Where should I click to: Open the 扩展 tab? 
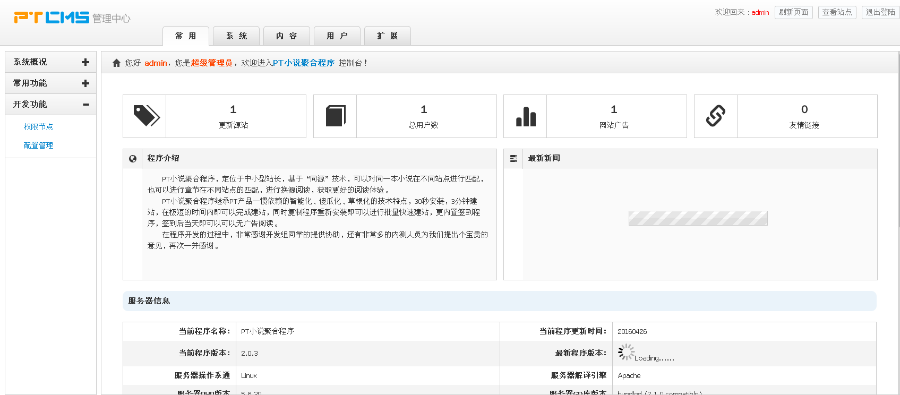(387, 36)
